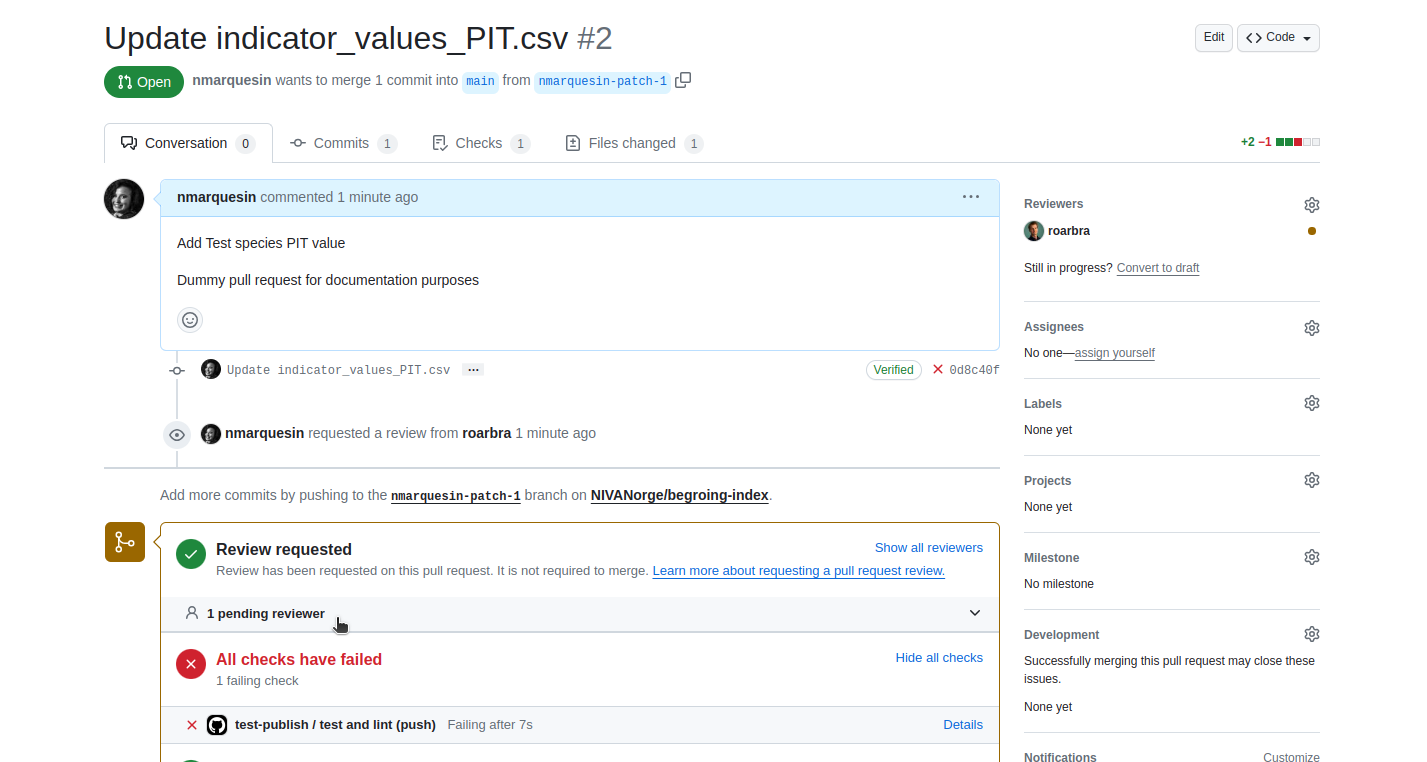
Task: Open Development settings gear
Action: (x=1312, y=634)
